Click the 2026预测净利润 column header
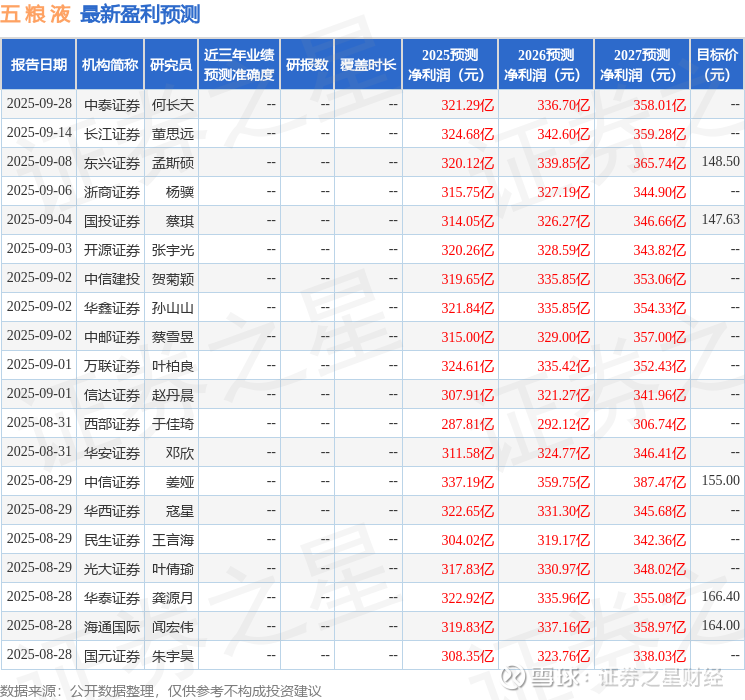This screenshot has height=700, width=745. 546,64
